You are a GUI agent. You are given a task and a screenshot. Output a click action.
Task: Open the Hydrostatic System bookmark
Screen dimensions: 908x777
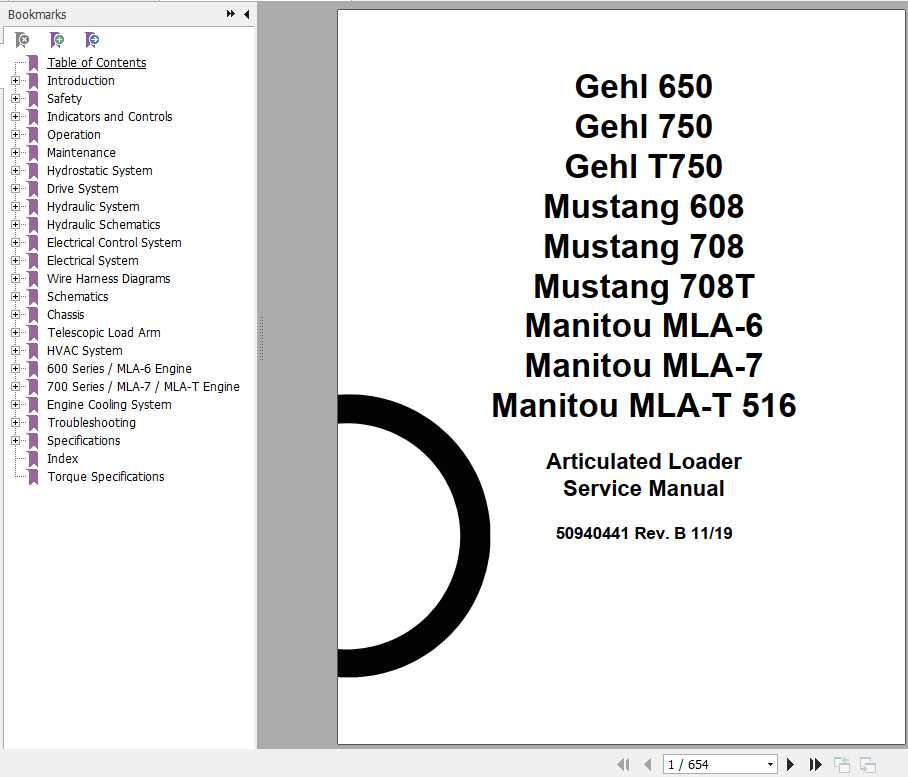coord(100,171)
